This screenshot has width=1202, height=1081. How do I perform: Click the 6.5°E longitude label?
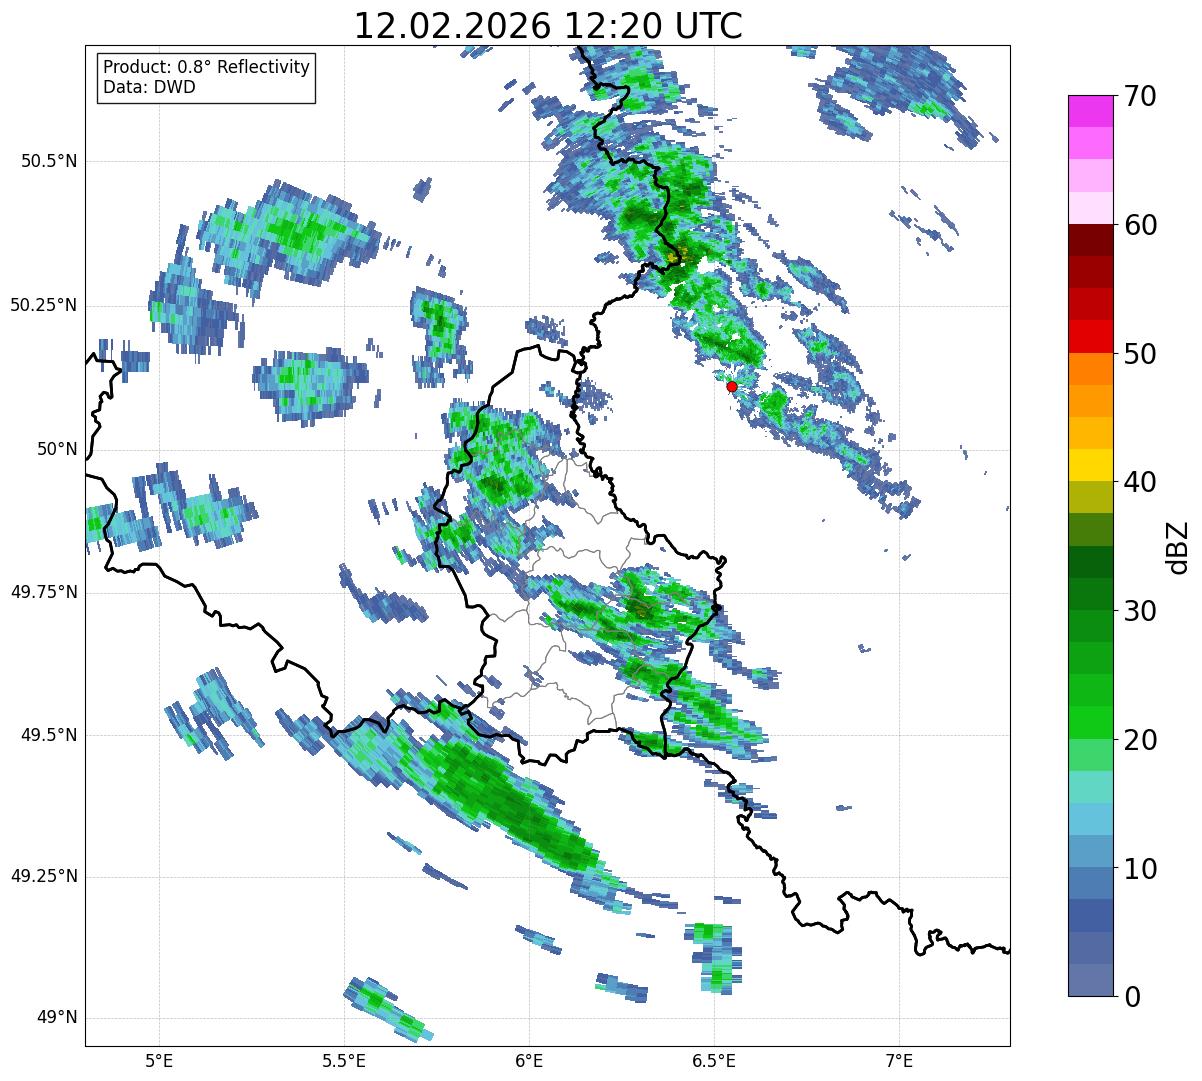point(714,1060)
